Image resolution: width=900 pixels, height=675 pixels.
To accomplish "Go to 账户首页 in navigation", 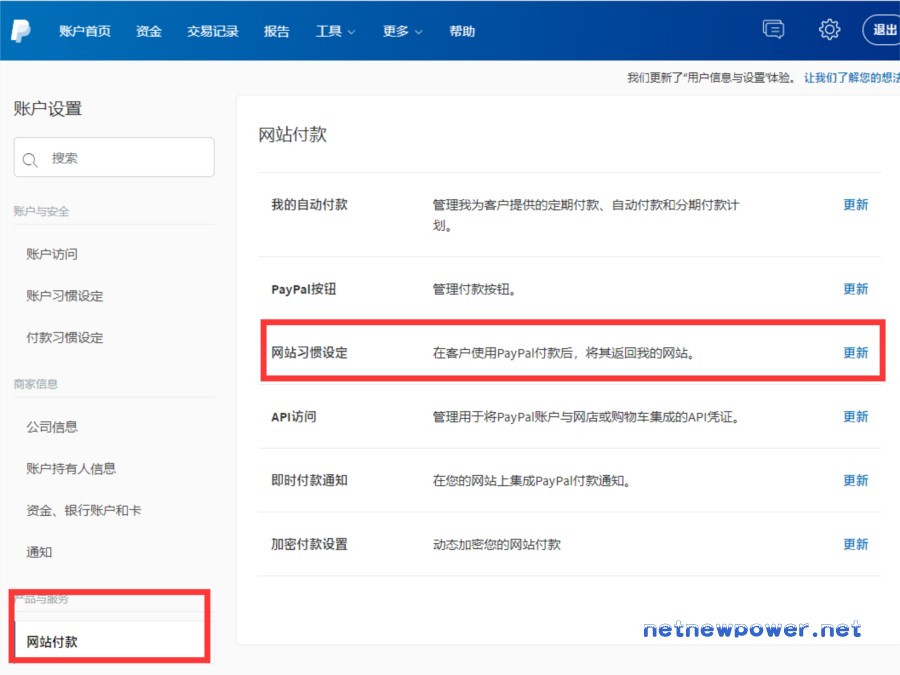I will pyautogui.click(x=85, y=31).
